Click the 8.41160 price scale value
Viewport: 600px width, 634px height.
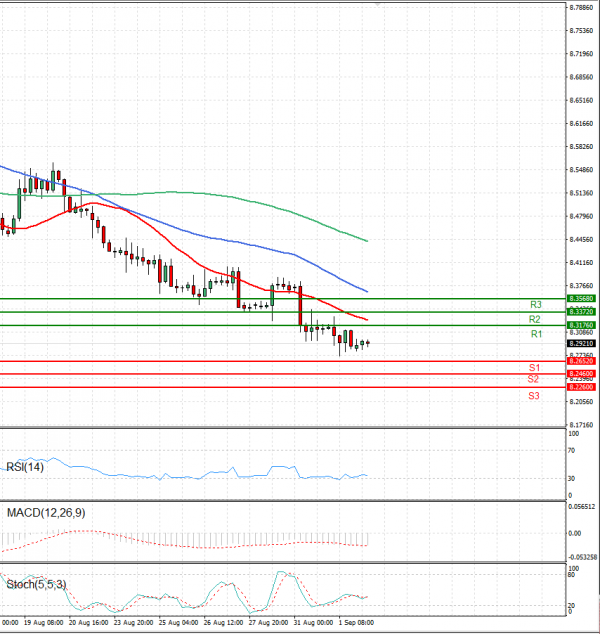click(581, 263)
